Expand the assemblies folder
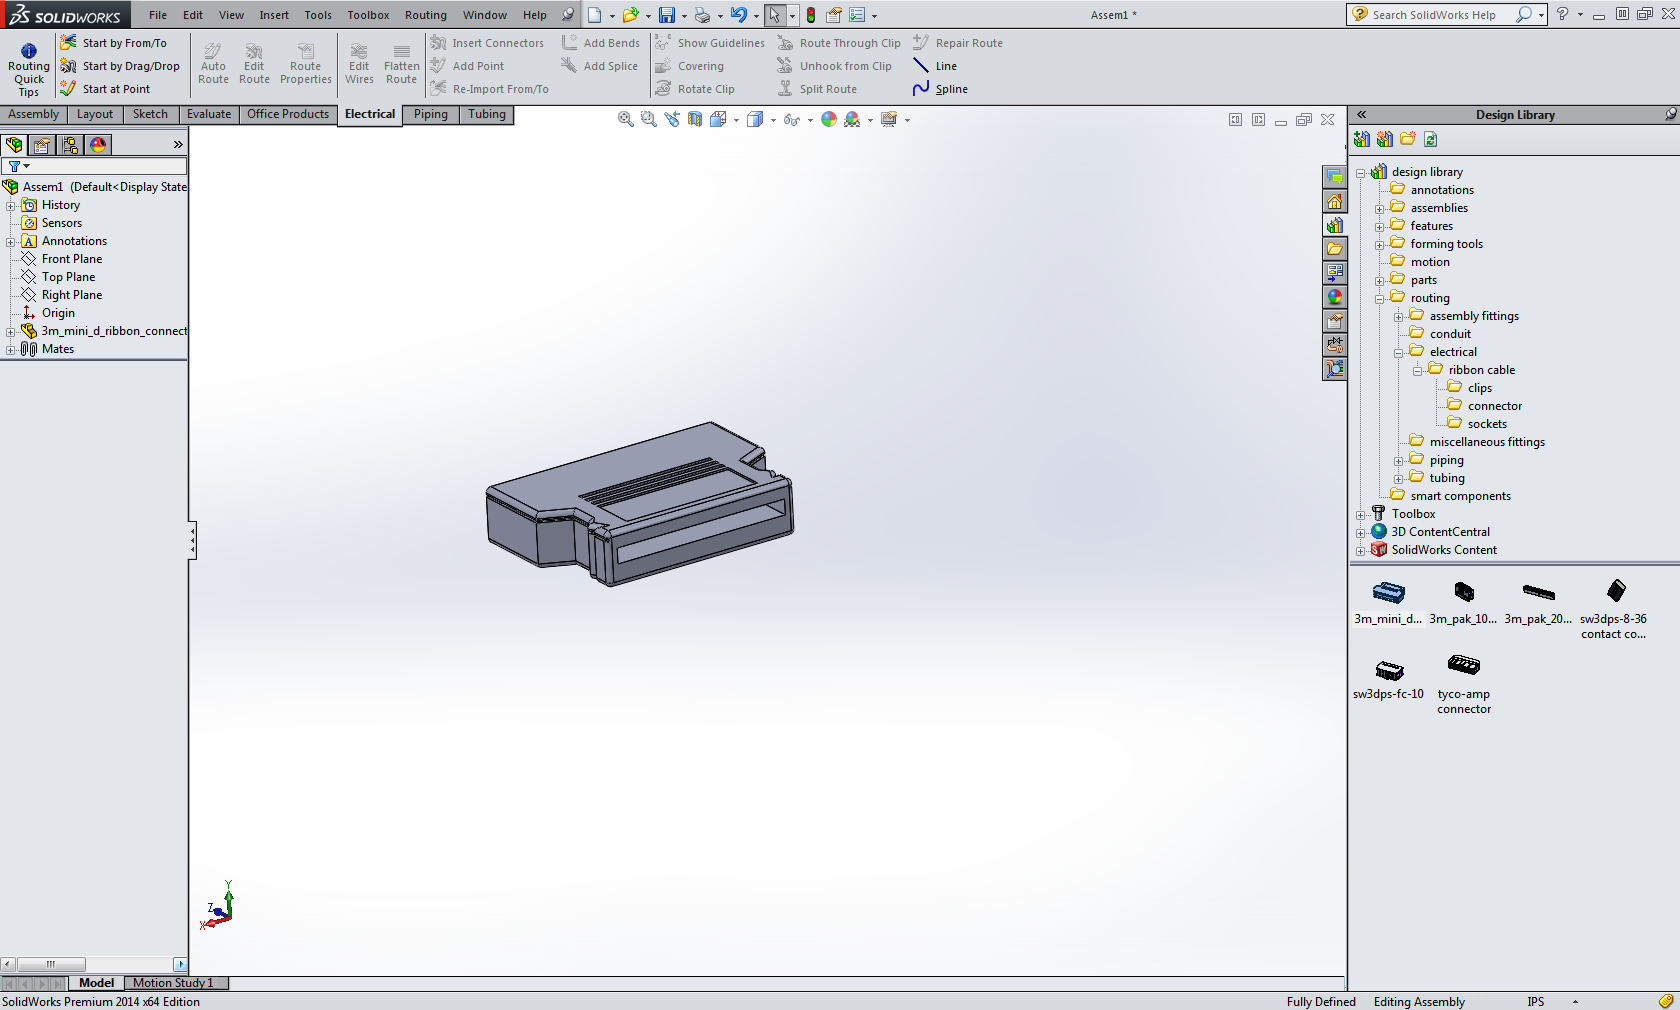The width and height of the screenshot is (1680, 1010). [x=1379, y=209]
